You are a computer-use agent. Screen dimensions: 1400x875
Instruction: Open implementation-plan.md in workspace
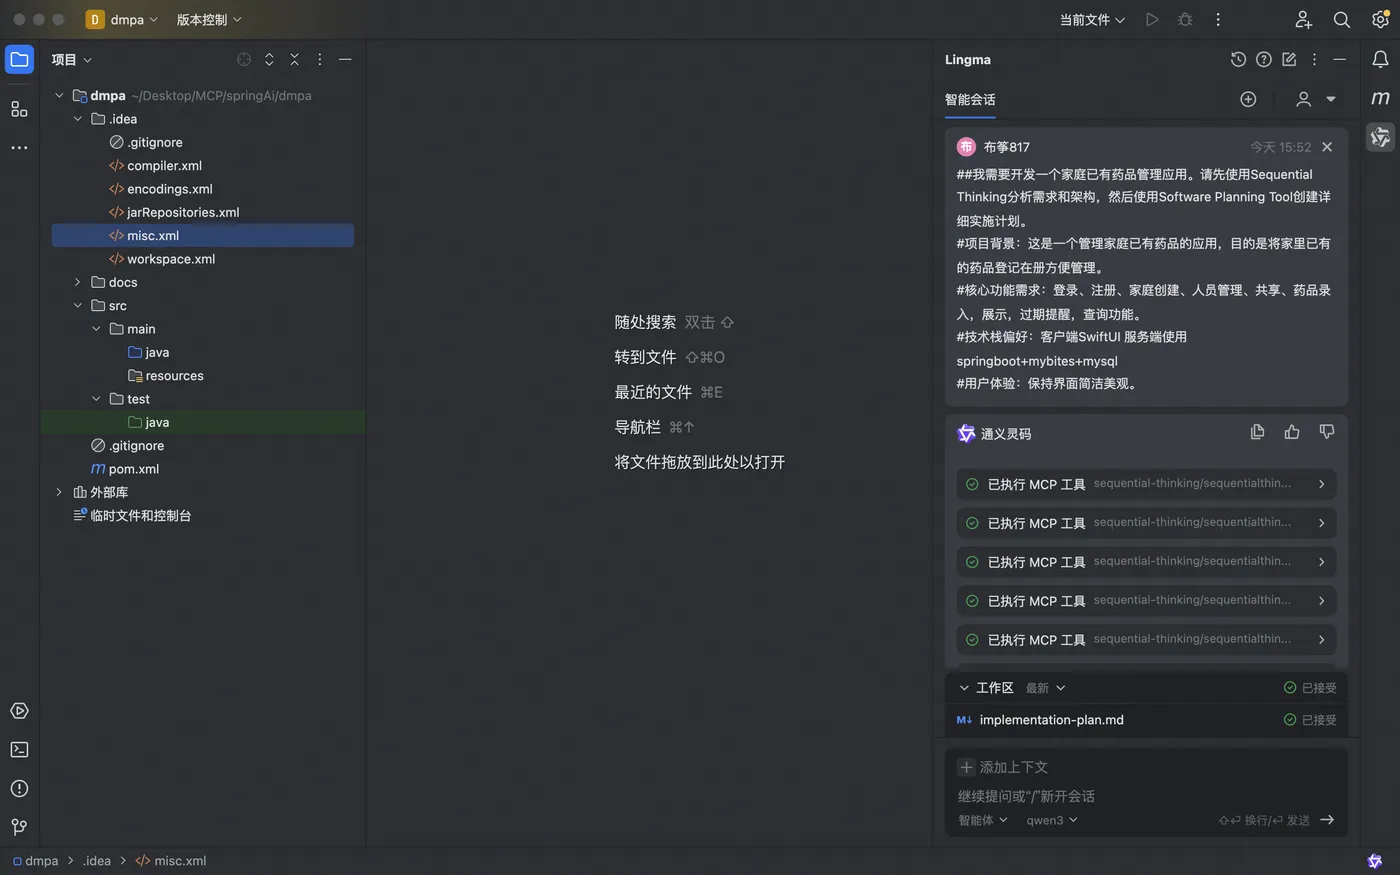pyautogui.click(x=1051, y=720)
